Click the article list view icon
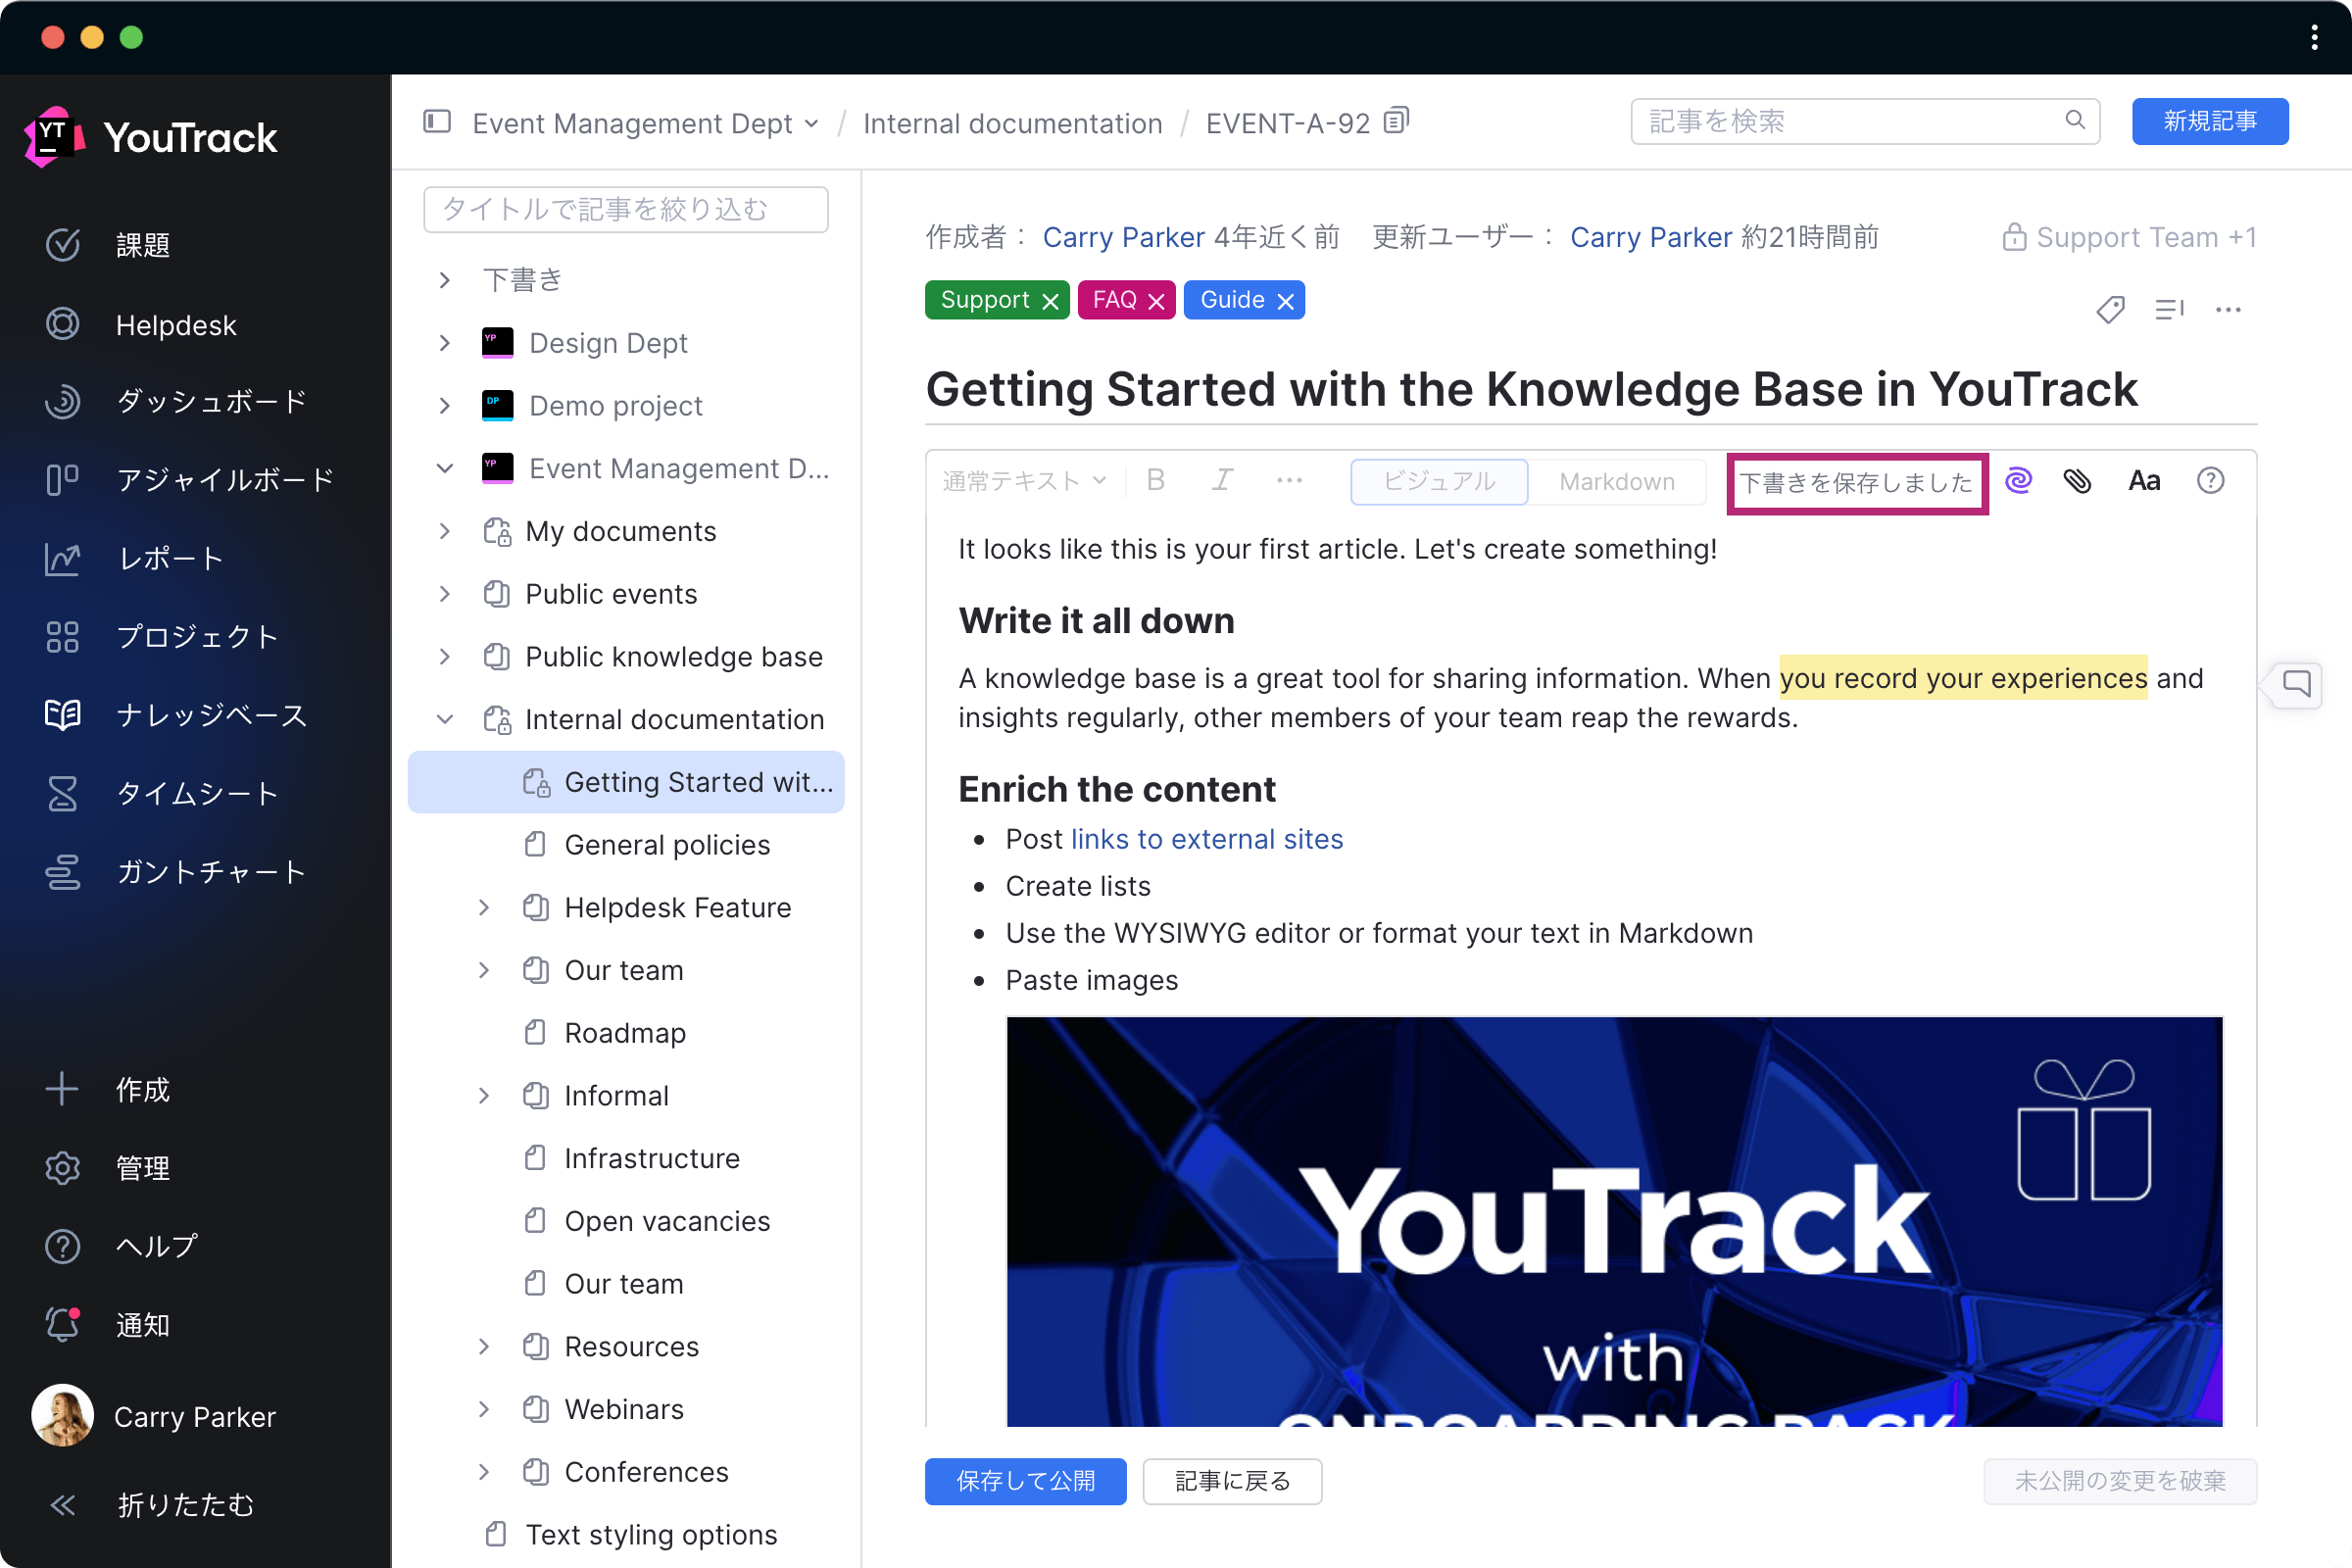This screenshot has width=2352, height=1568. coord(2170,310)
